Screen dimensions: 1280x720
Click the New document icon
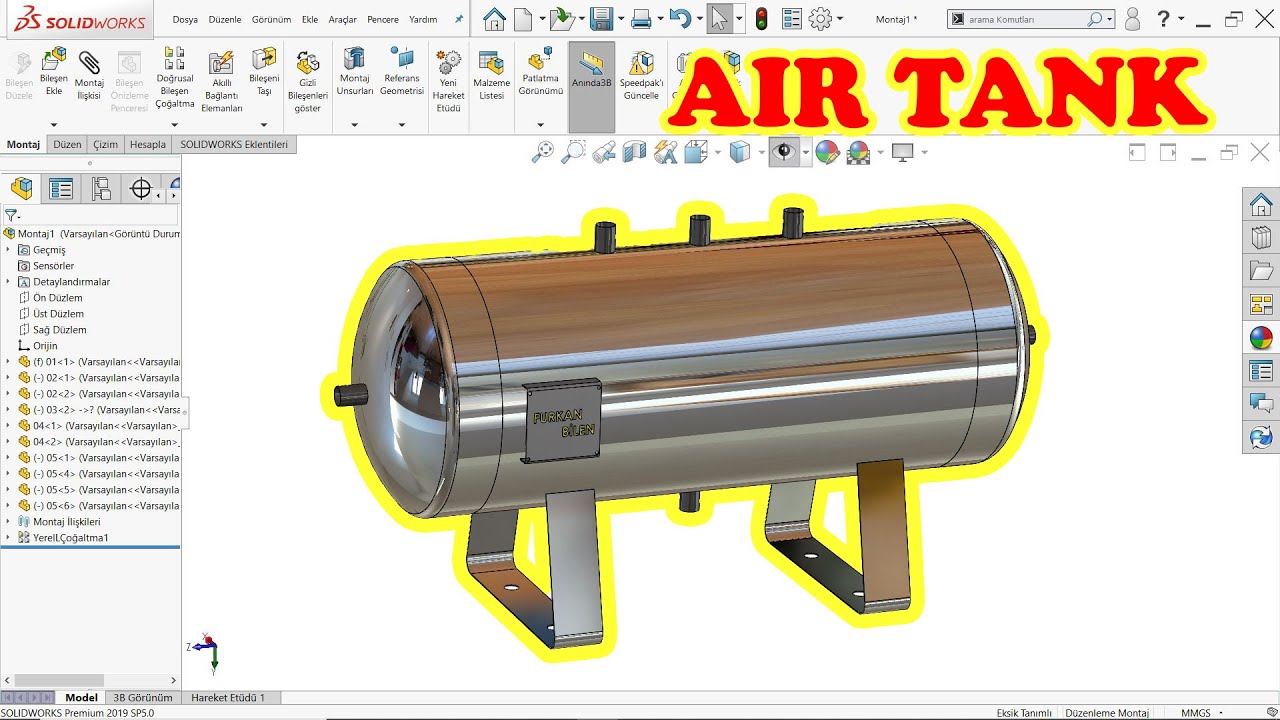(523, 19)
